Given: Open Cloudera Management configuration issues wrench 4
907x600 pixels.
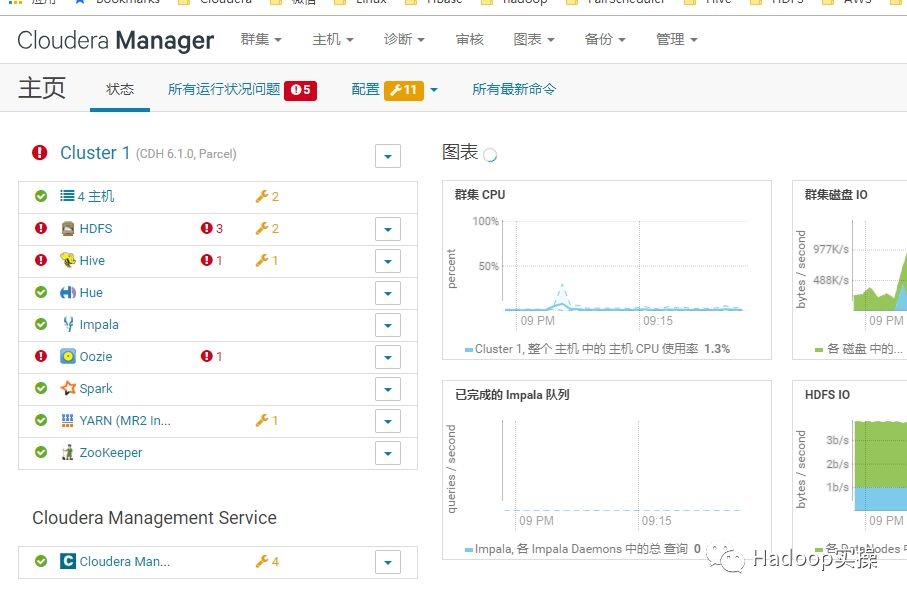Looking at the screenshot, I should click(x=267, y=561).
